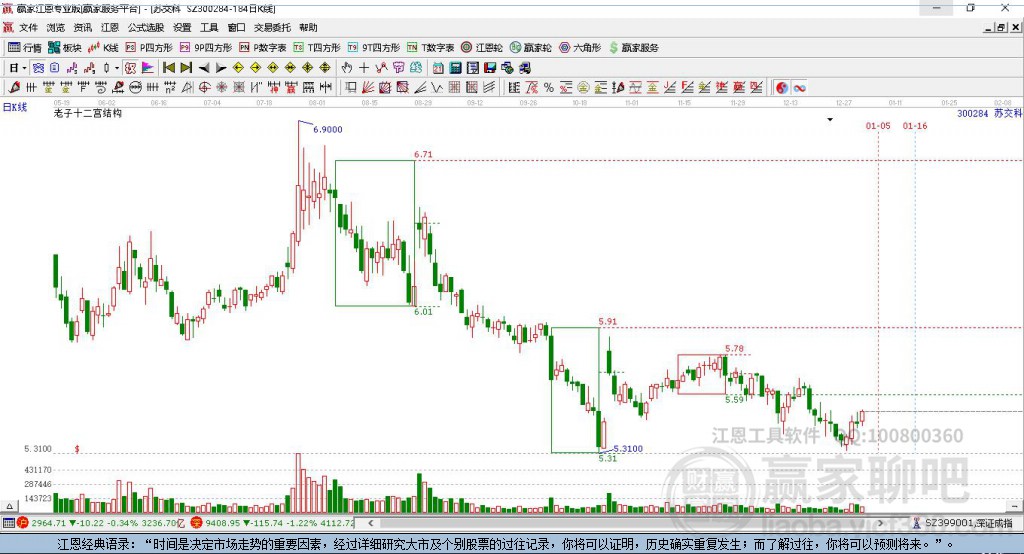This screenshot has width=1024, height=554.
Task: Open the 交易委托 menu
Action: [272, 27]
